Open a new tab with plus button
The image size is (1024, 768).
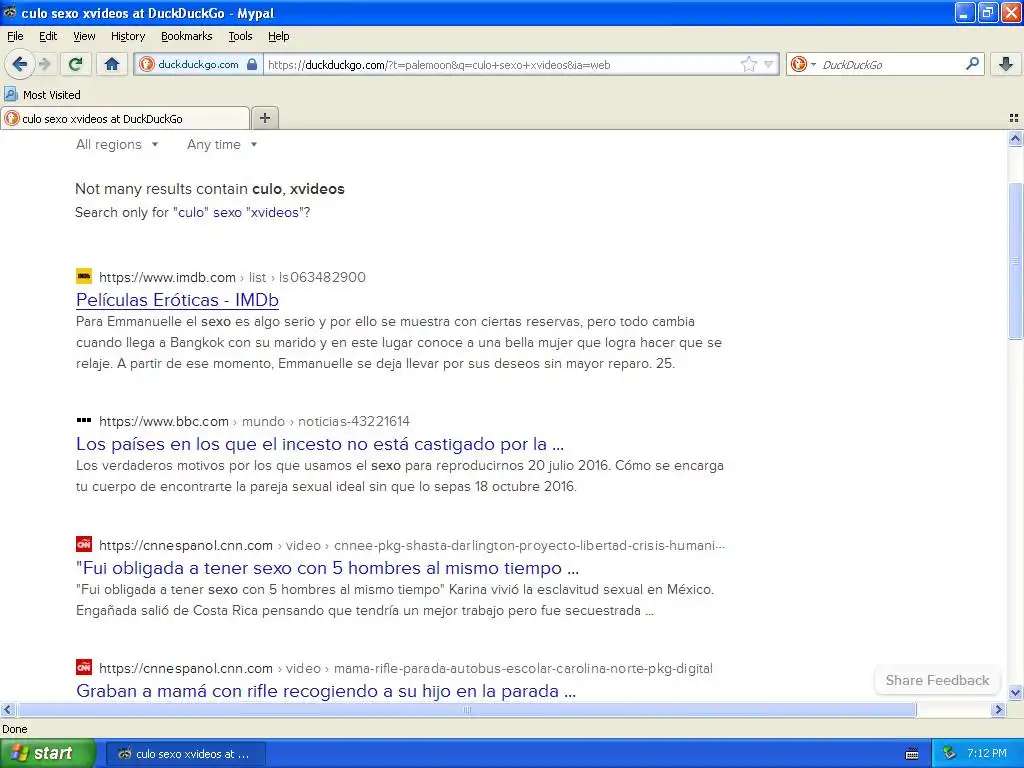[264, 118]
